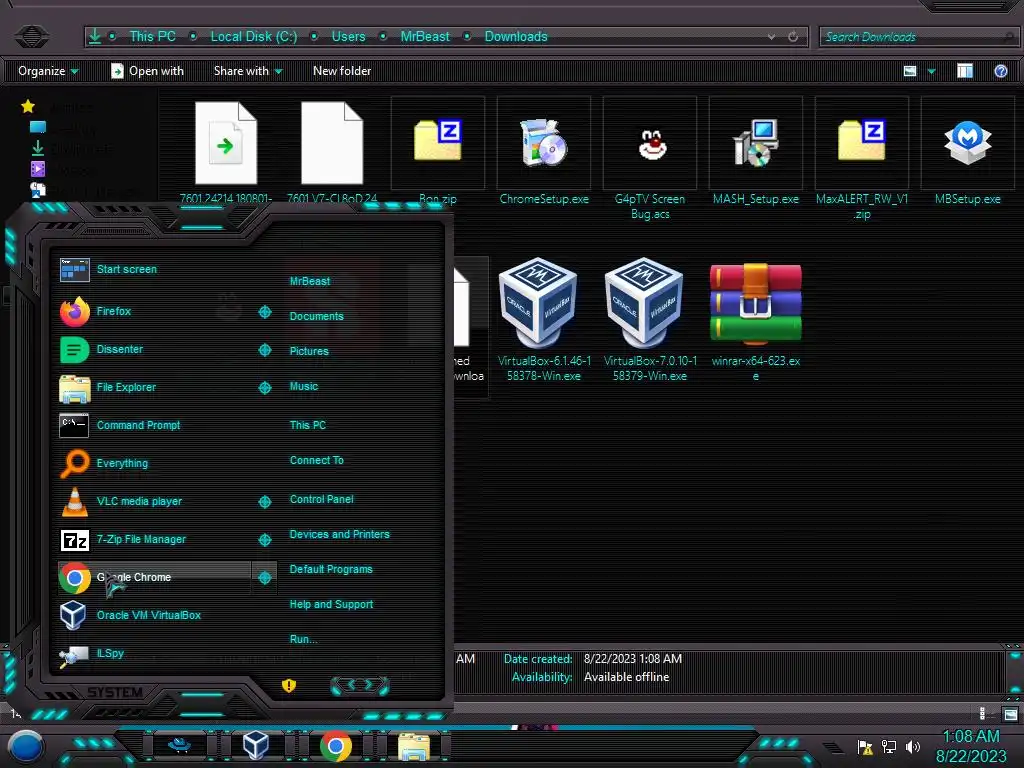Click Open with toolbar button
The image size is (1024, 768).
148,71
